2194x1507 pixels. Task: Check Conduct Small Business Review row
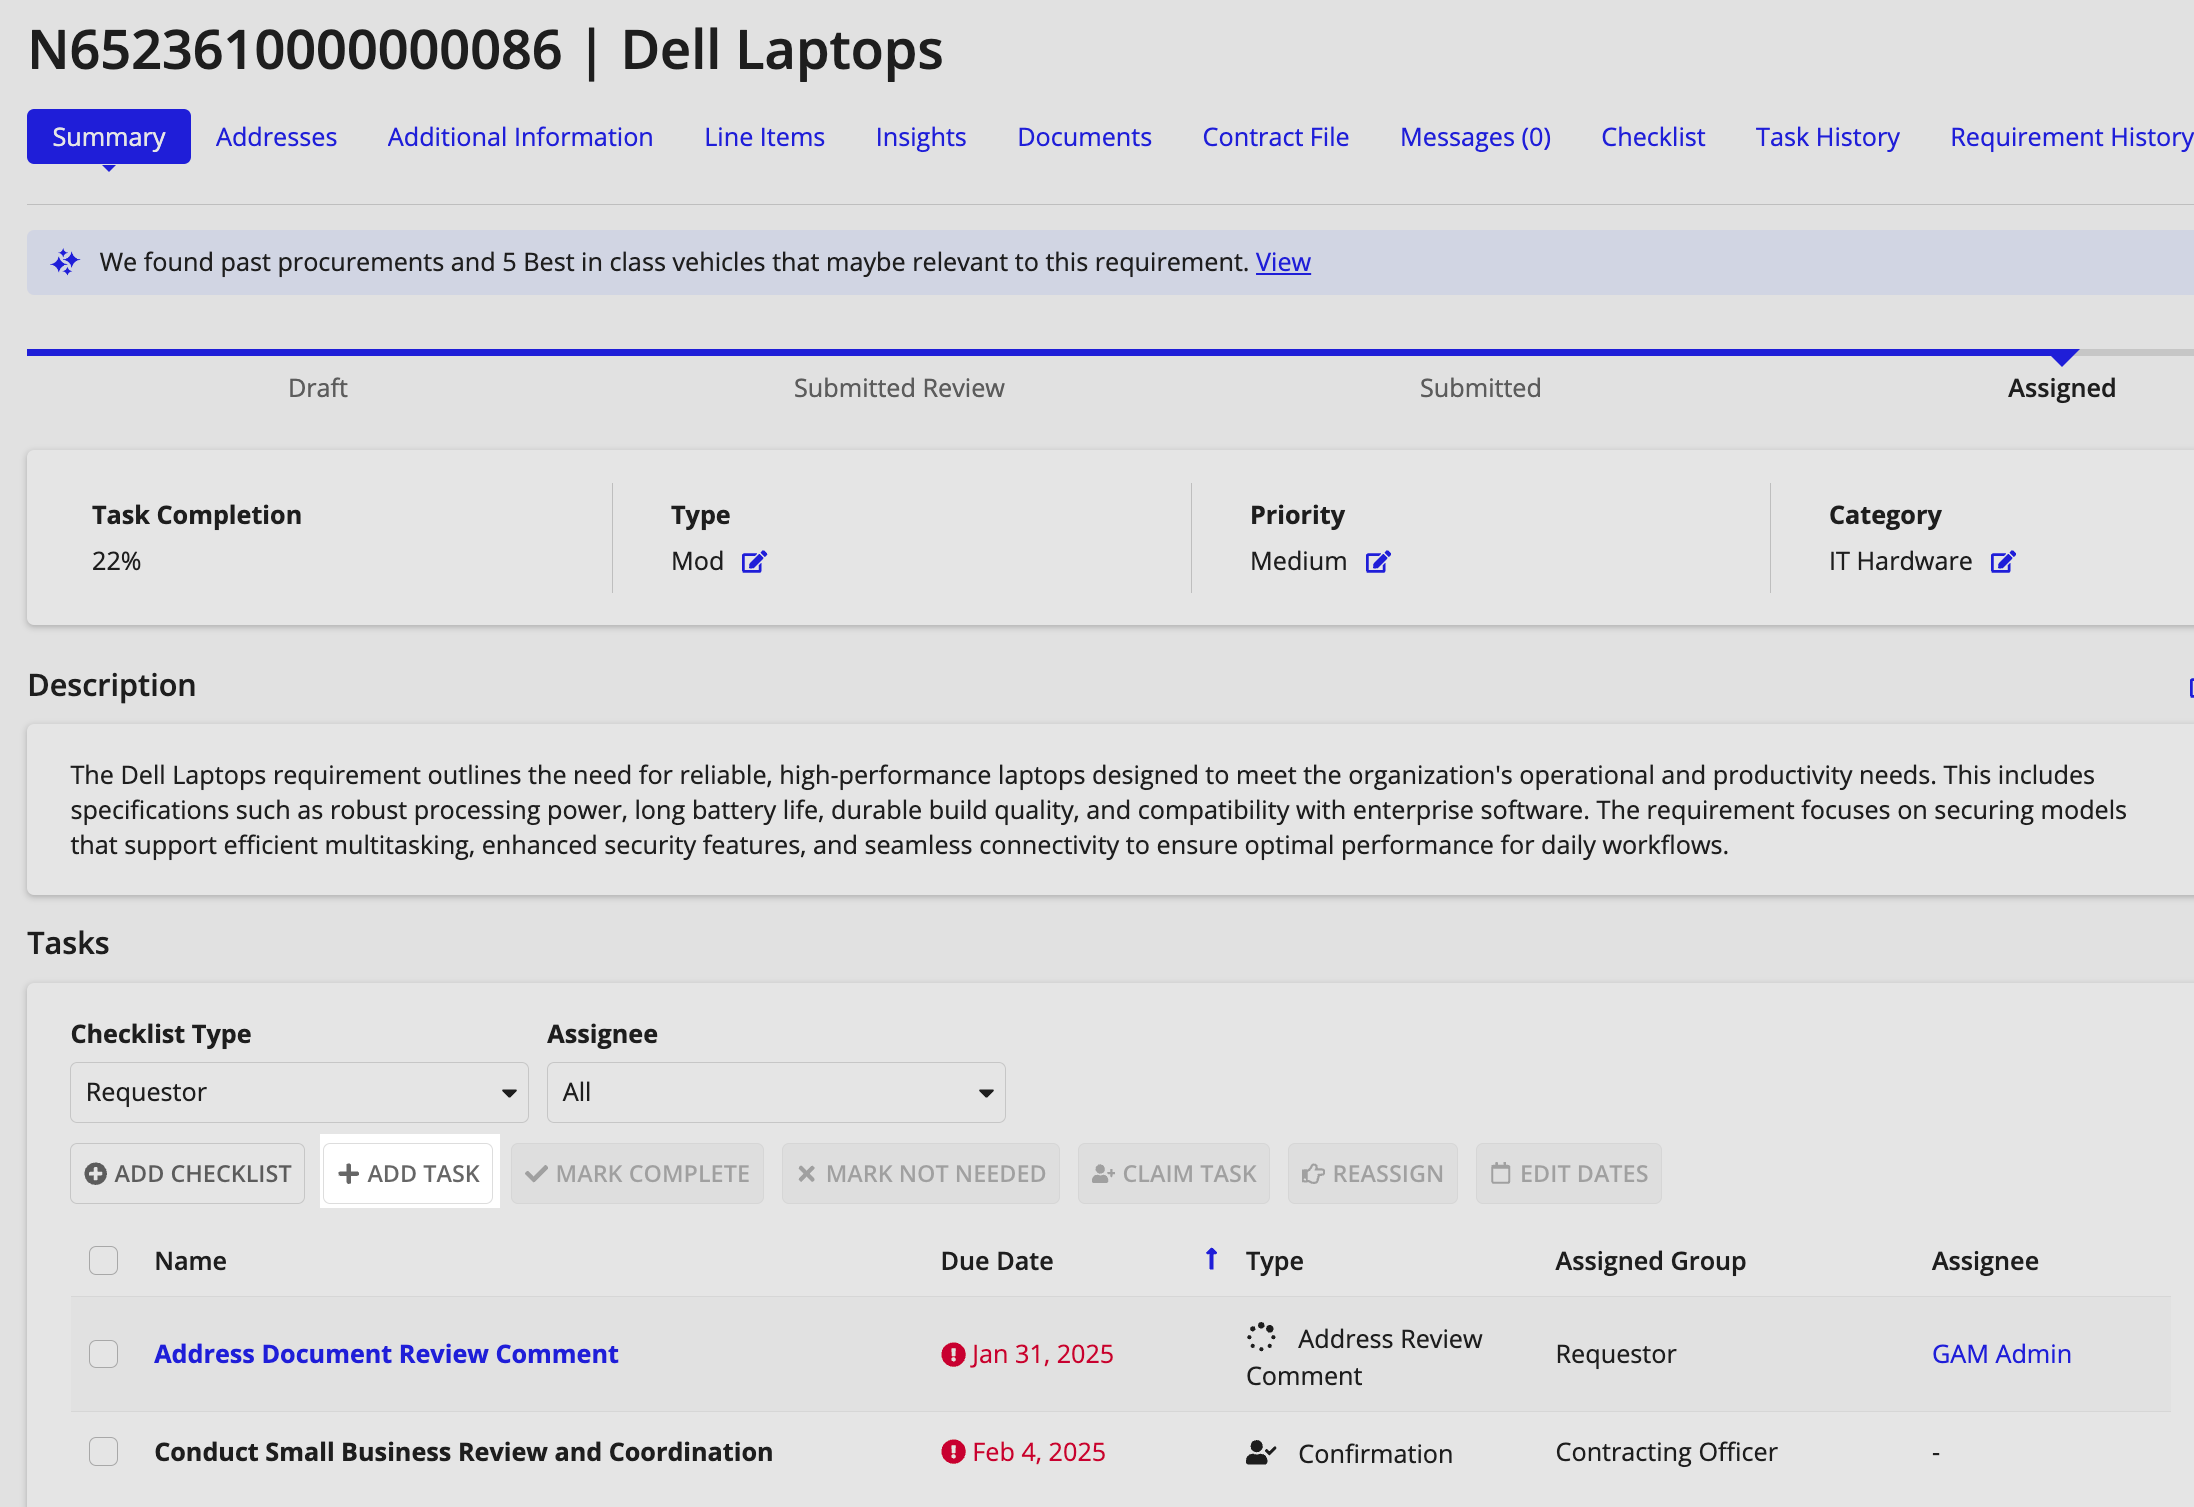(104, 1452)
